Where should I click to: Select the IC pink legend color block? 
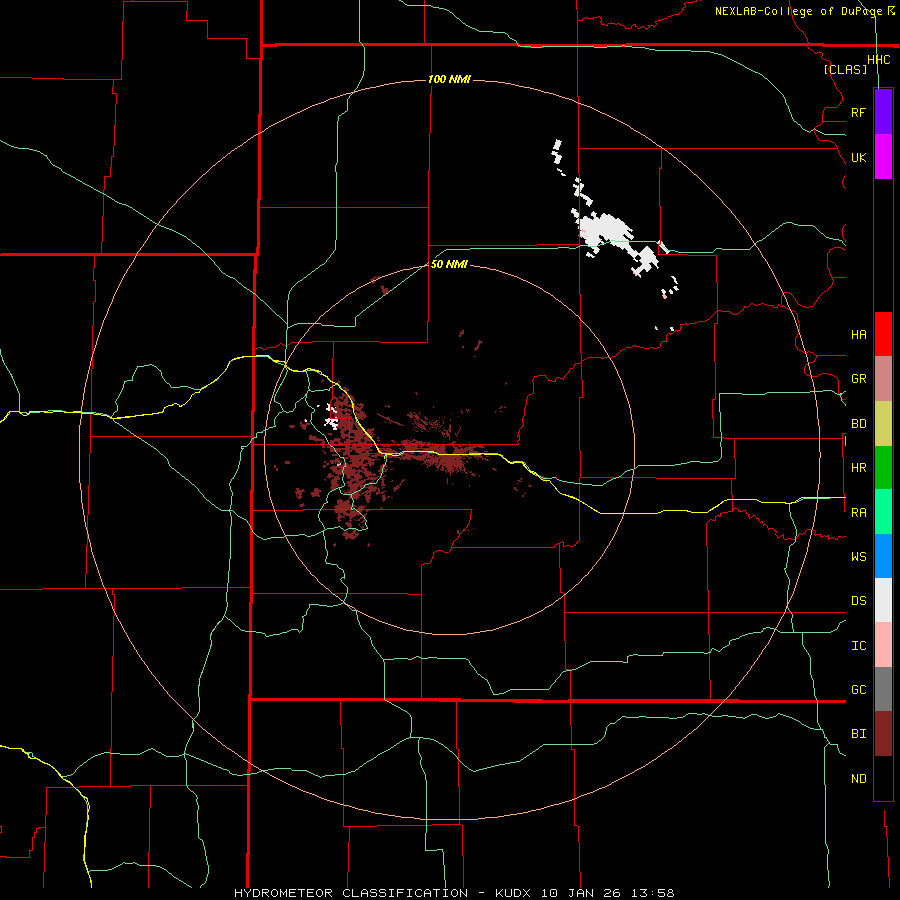click(x=883, y=645)
